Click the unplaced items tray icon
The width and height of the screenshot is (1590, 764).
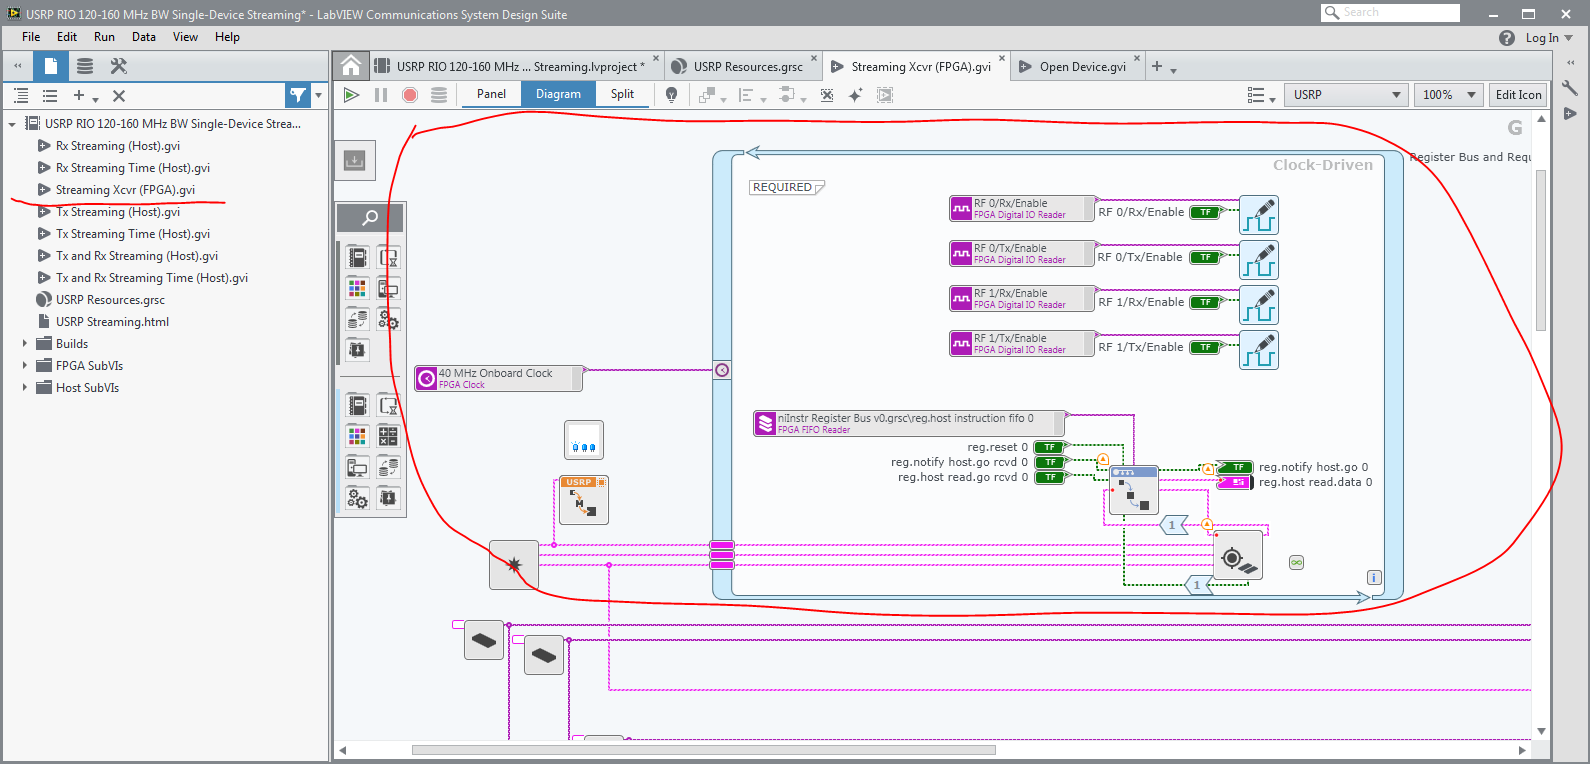click(354, 160)
